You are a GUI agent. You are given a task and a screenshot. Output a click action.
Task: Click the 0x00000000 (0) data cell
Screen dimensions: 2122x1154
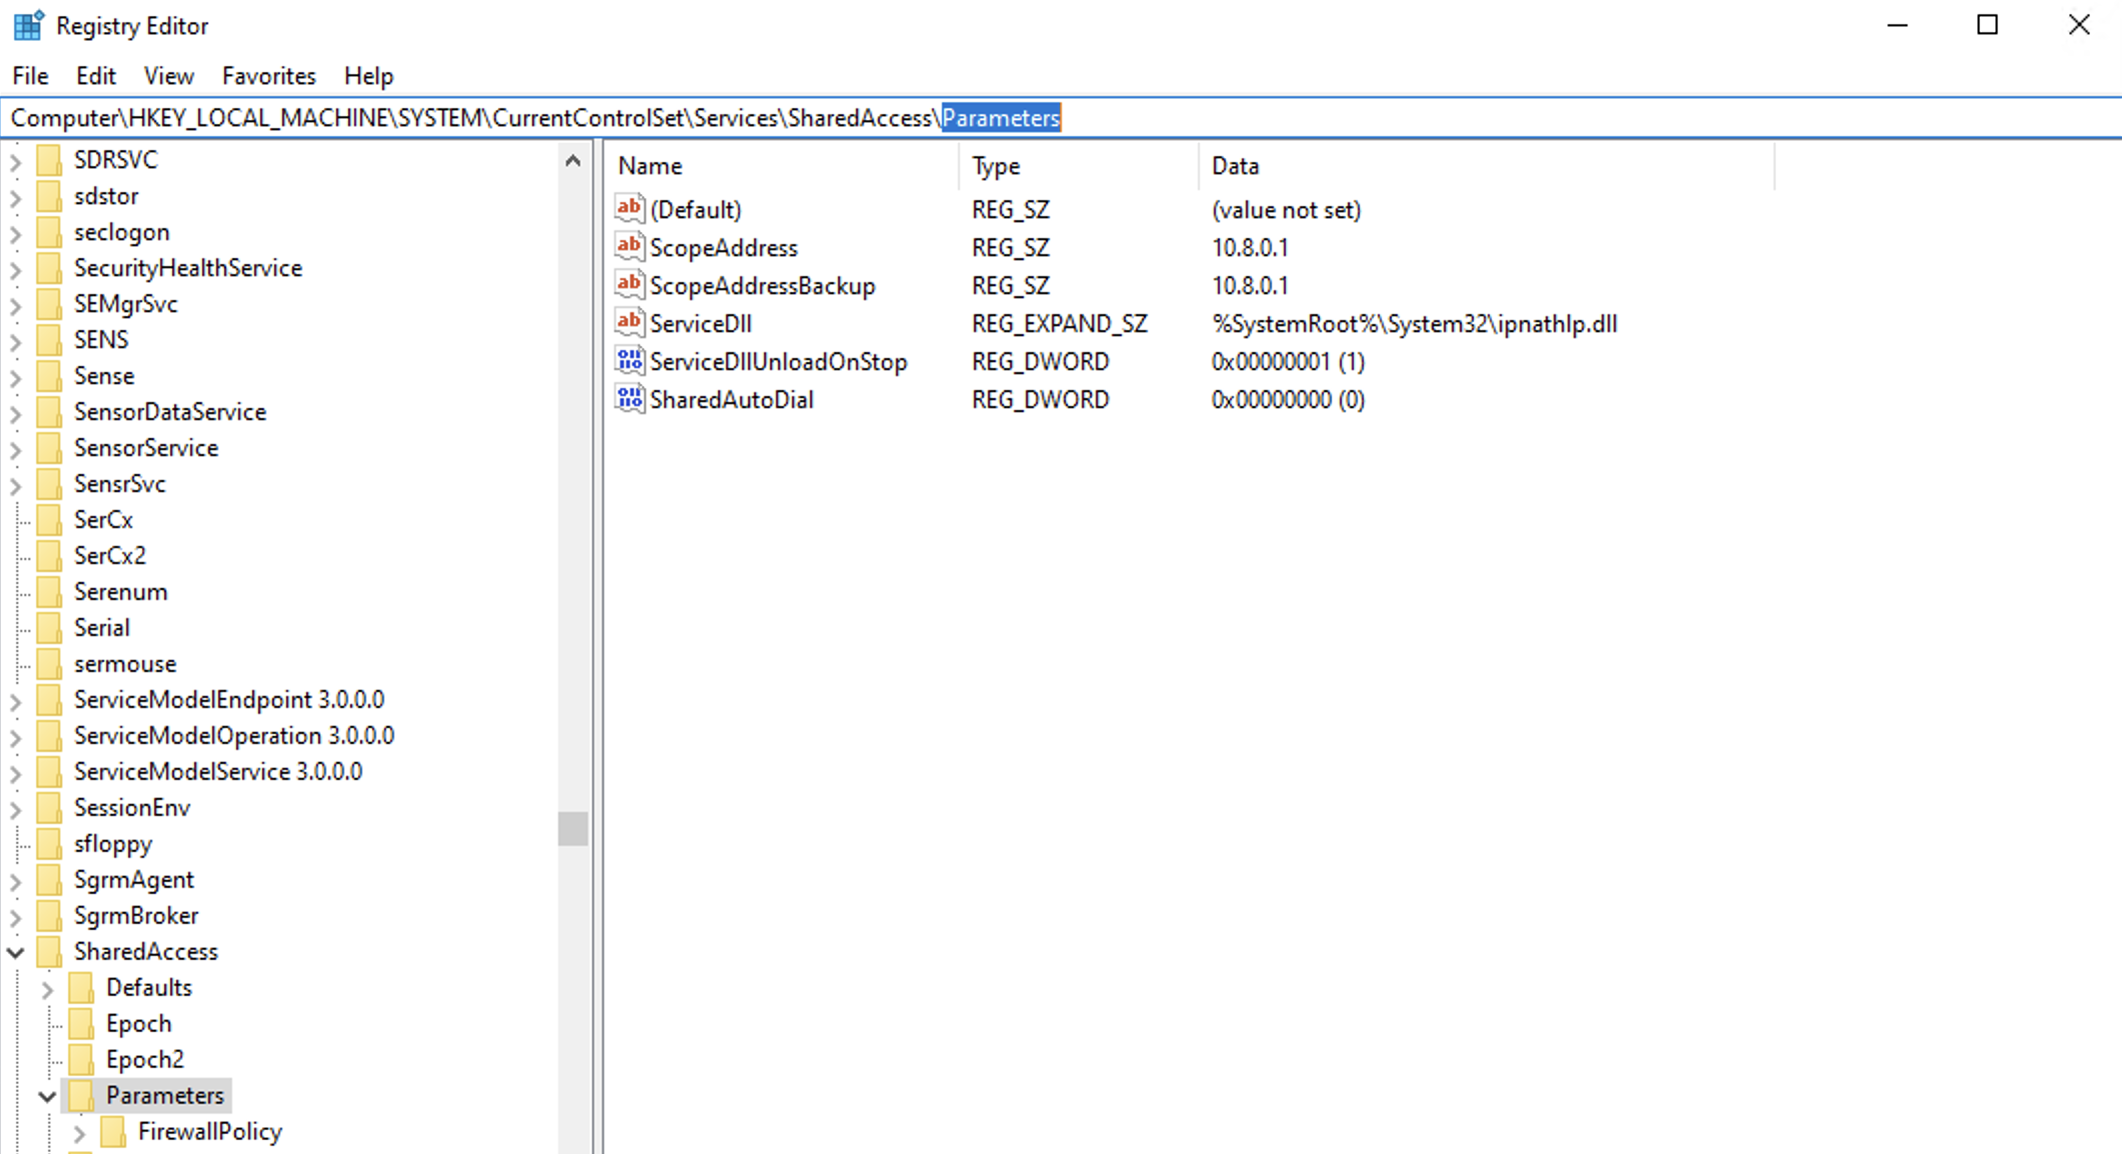(1288, 400)
